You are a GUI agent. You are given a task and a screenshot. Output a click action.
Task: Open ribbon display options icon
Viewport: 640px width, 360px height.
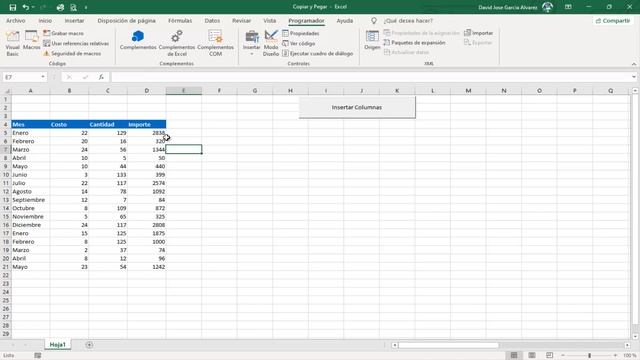point(568,7)
